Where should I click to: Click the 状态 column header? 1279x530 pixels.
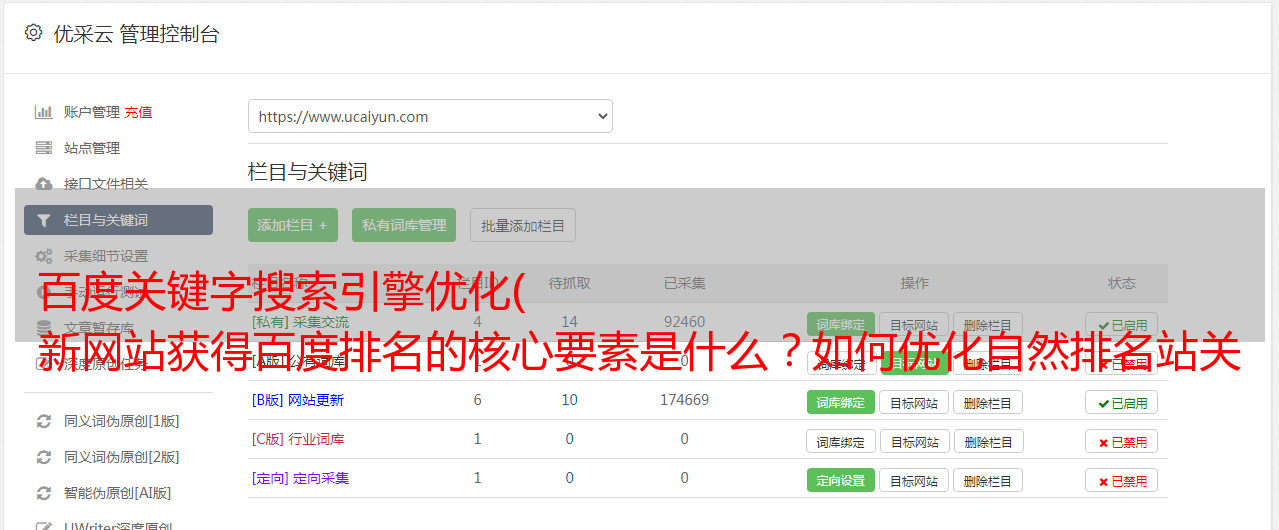pos(1122,283)
